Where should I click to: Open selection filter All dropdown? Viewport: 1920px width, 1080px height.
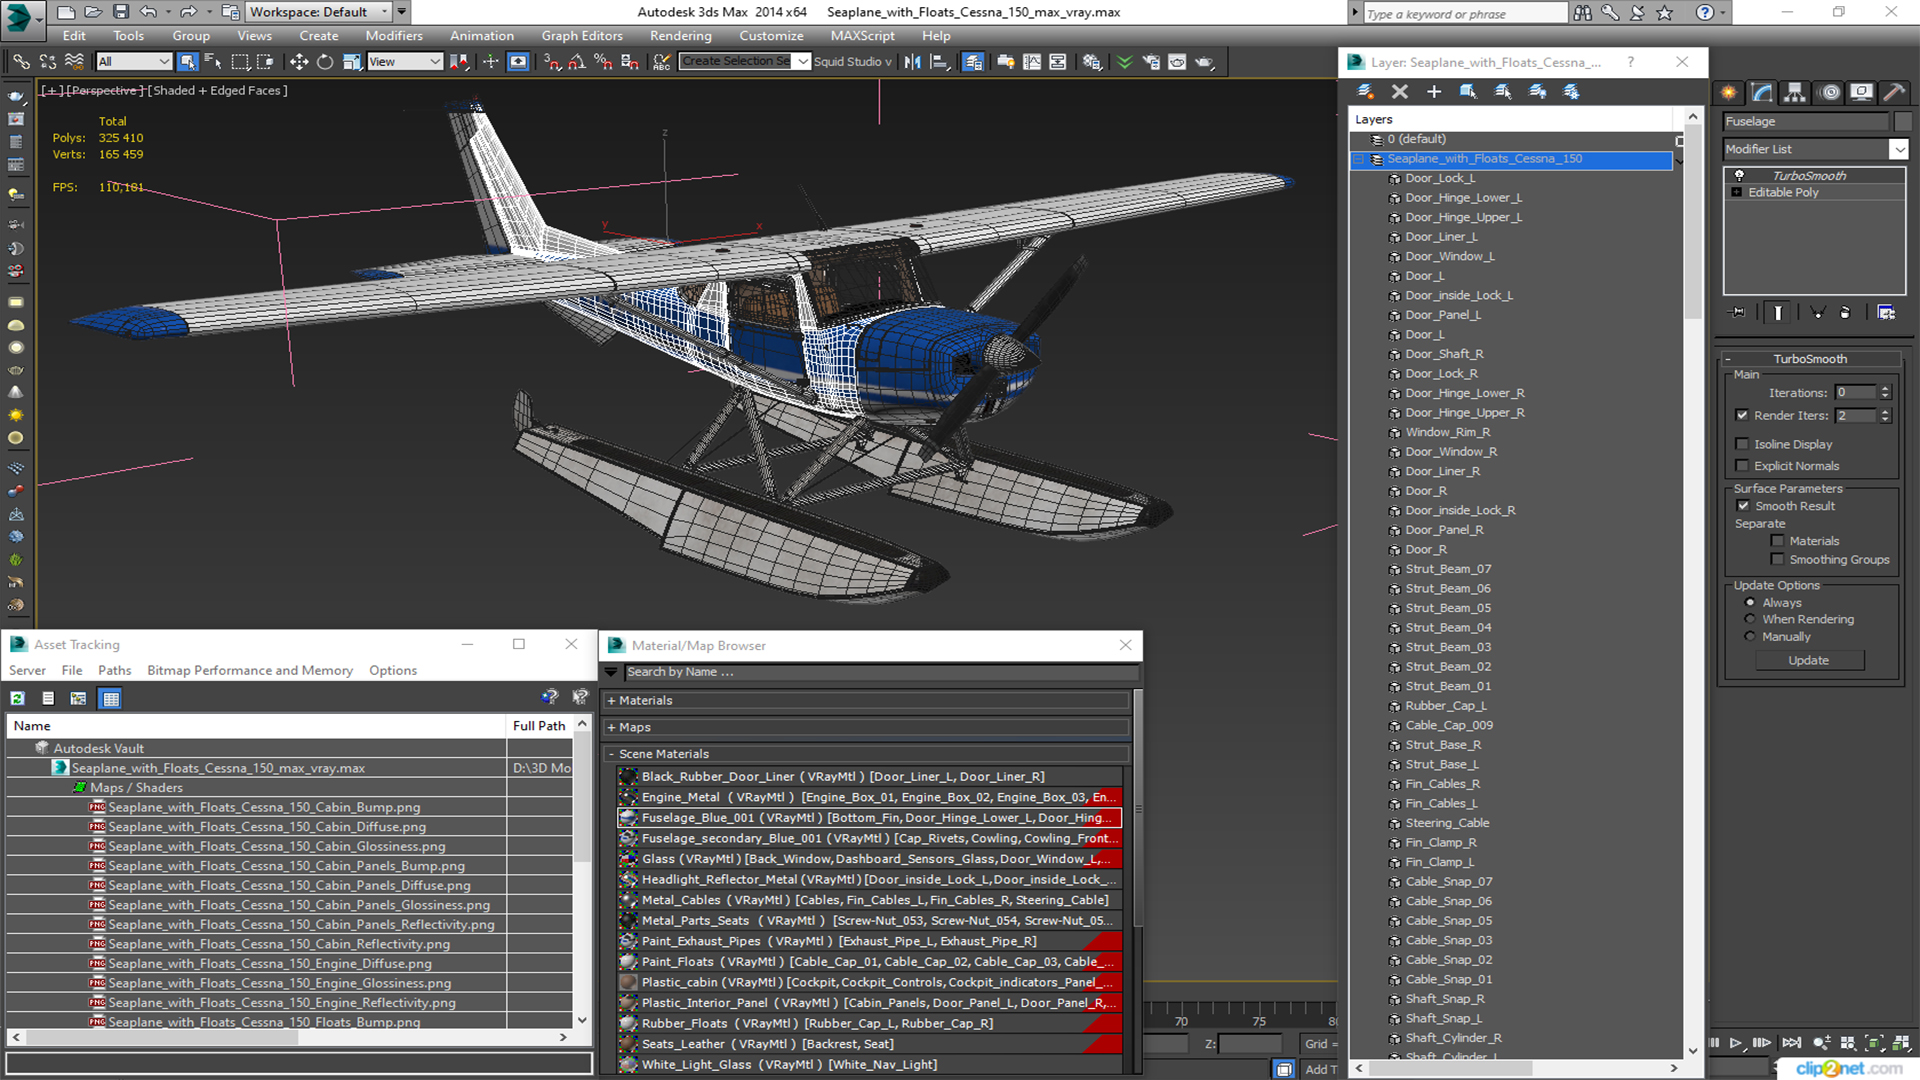pyautogui.click(x=134, y=62)
